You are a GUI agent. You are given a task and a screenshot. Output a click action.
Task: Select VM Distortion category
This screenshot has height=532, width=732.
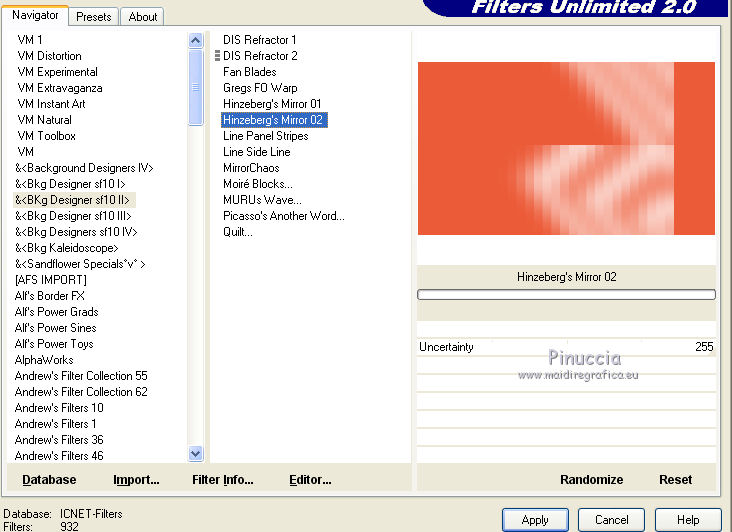click(x=49, y=56)
